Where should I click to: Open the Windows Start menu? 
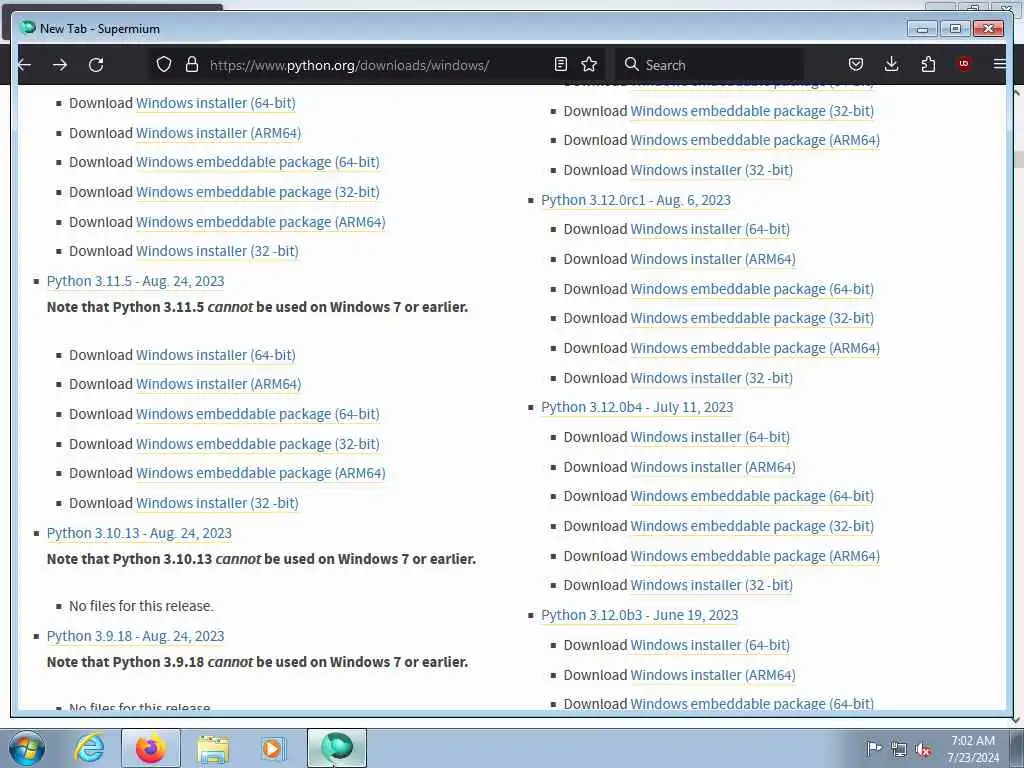click(27, 748)
